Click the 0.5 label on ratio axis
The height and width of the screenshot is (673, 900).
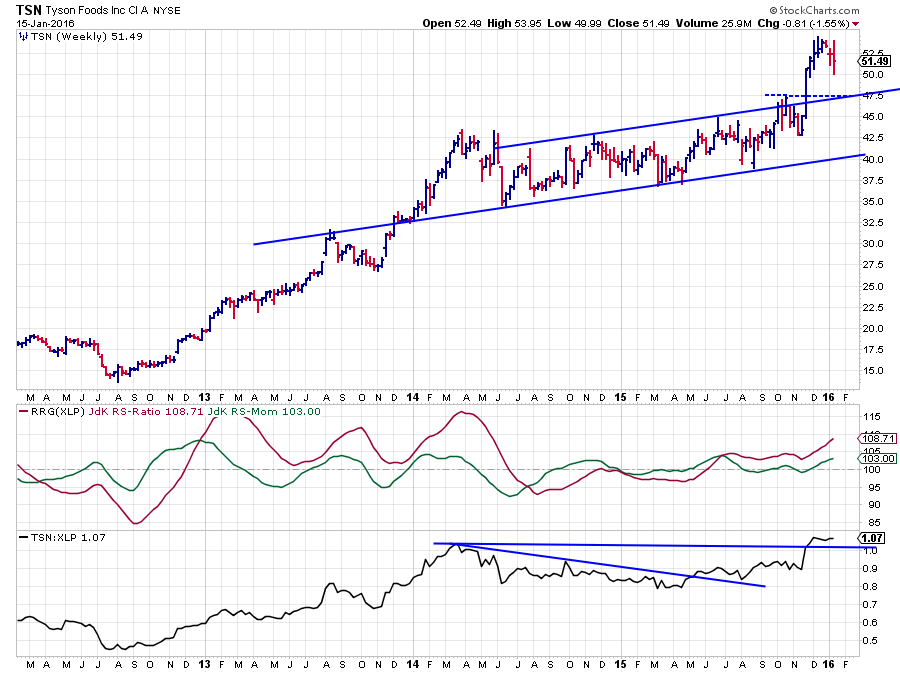click(x=870, y=641)
